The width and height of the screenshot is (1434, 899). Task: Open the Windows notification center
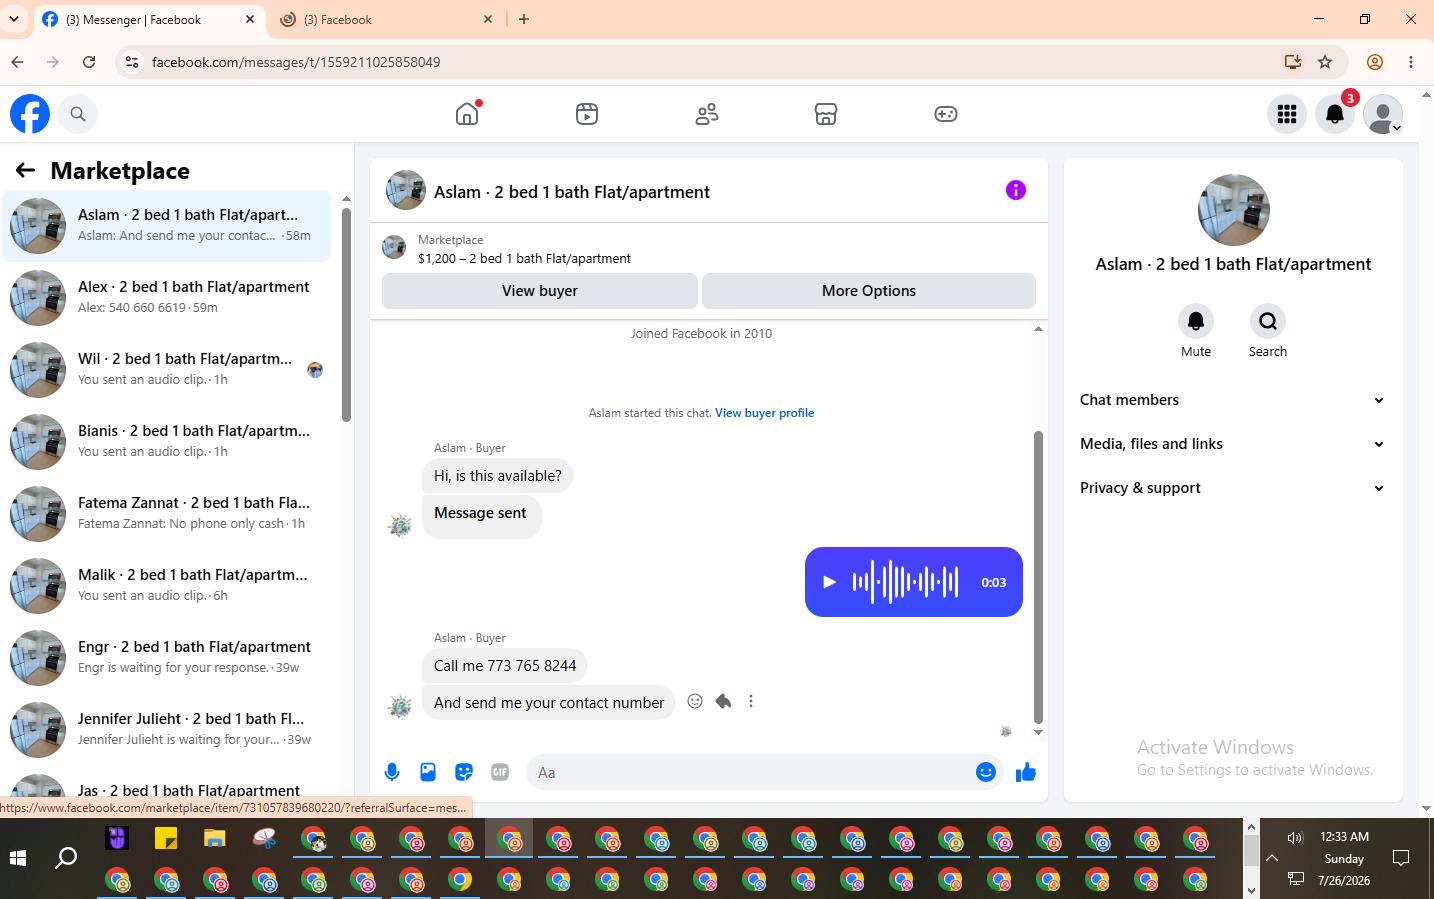[1401, 858]
